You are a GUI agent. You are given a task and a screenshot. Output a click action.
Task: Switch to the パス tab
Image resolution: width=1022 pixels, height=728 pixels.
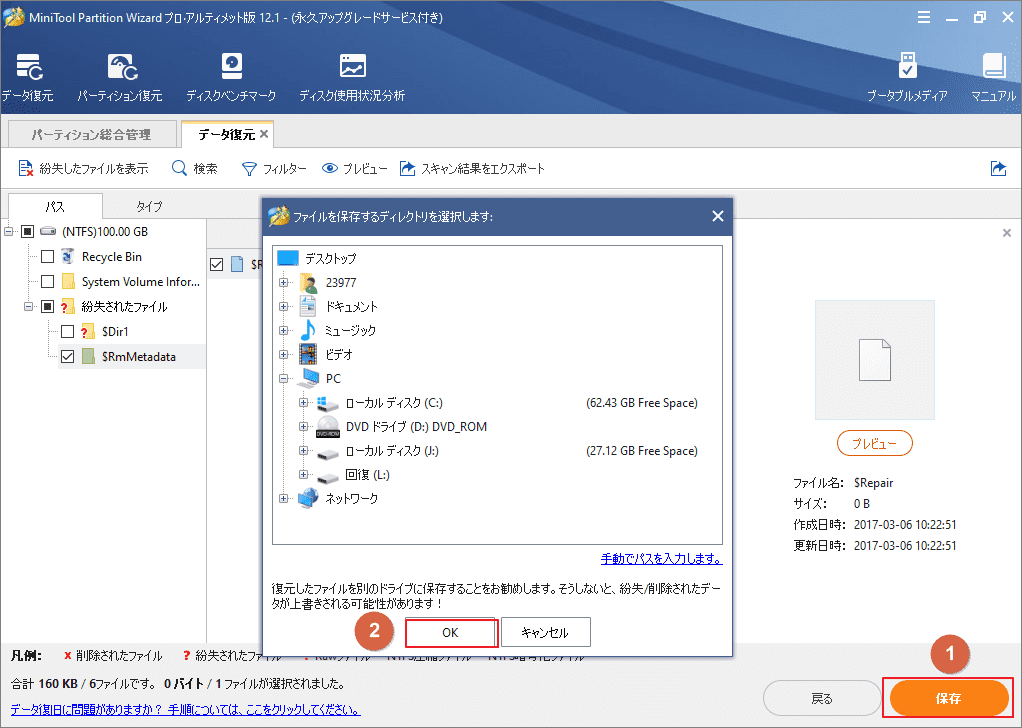55,206
